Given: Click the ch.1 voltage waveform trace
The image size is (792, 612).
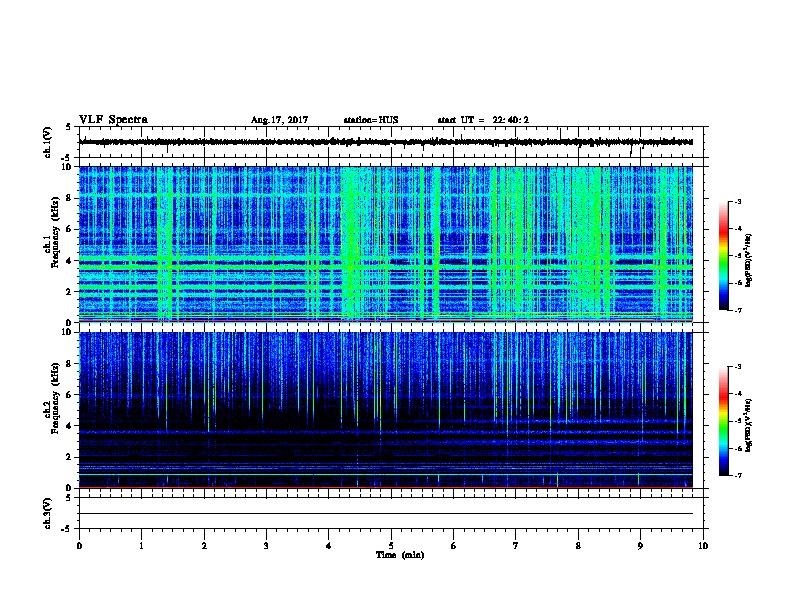Looking at the screenshot, I should pos(385,142).
